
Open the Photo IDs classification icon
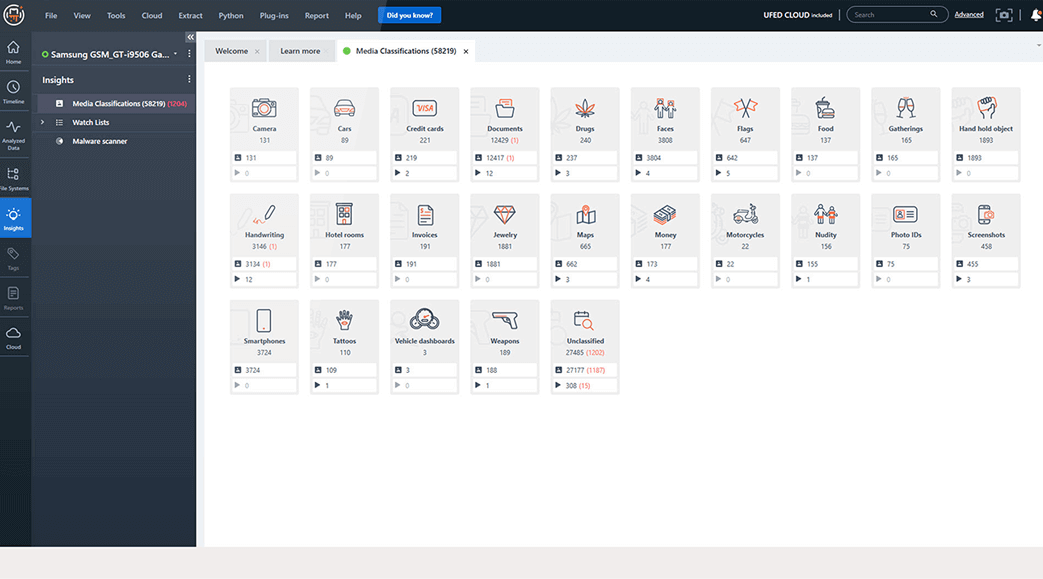(905, 214)
